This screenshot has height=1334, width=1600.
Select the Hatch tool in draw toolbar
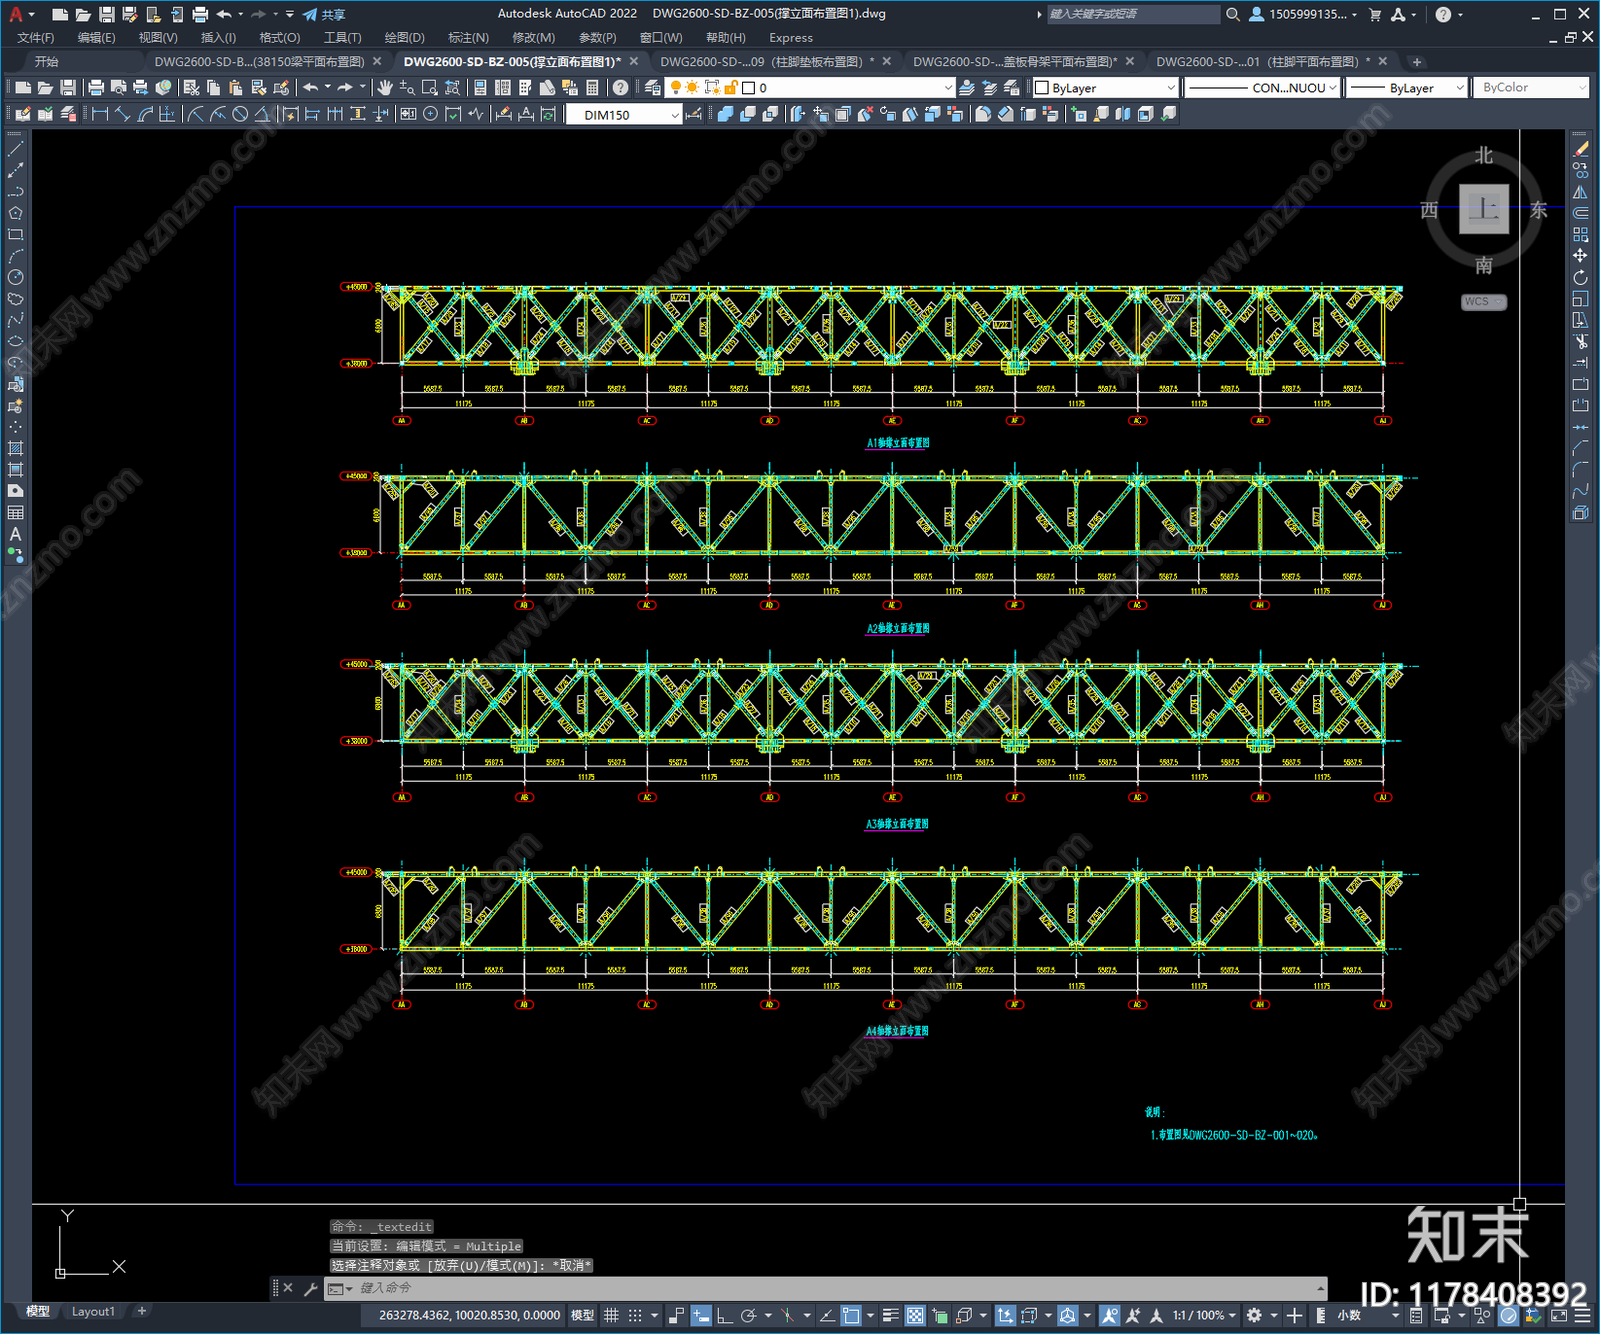15,449
